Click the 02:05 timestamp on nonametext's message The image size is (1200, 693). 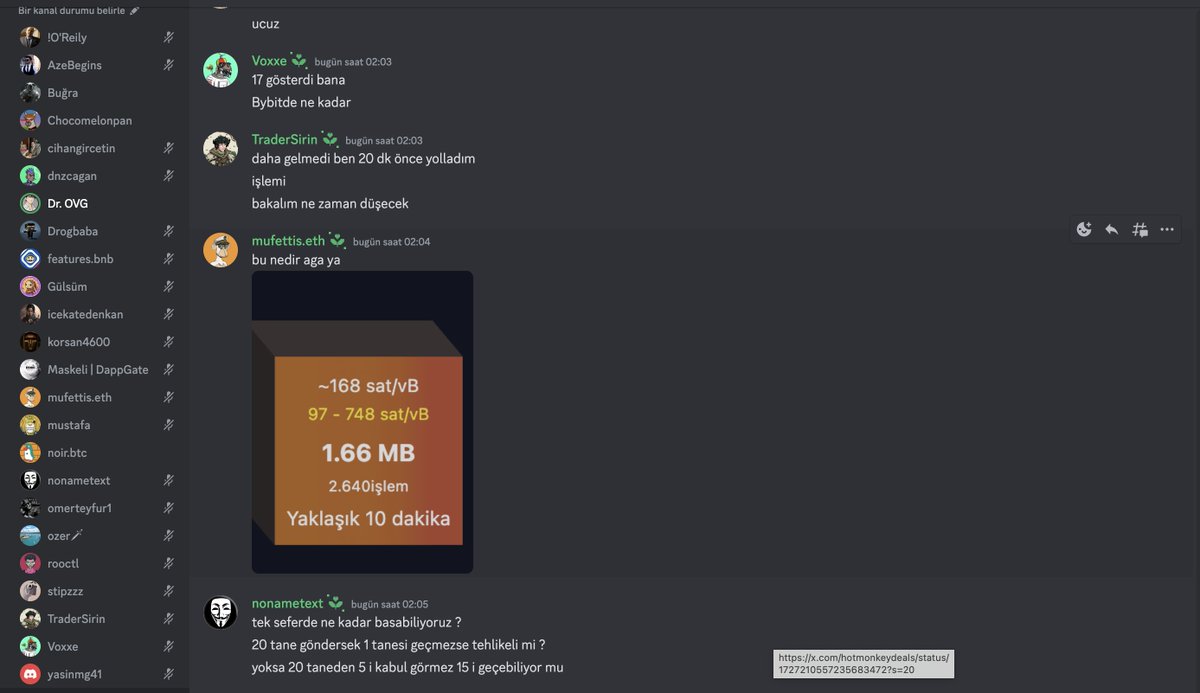390,604
